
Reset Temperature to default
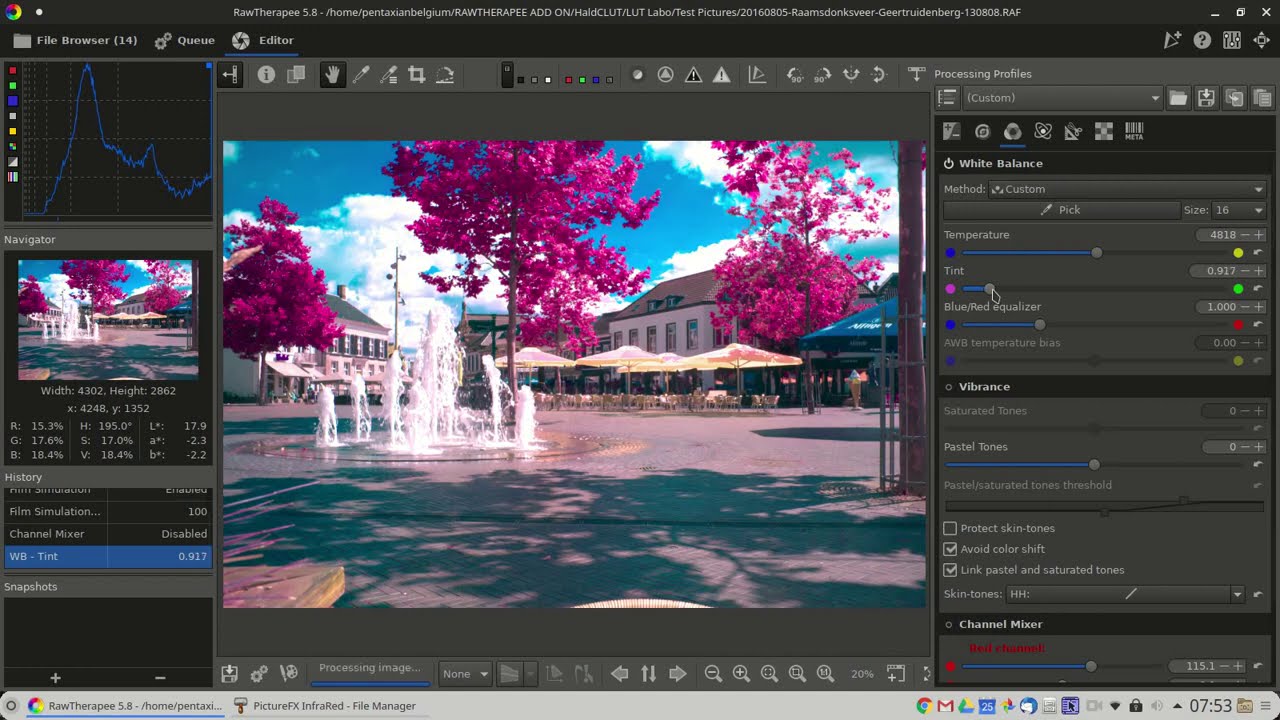click(x=1258, y=252)
